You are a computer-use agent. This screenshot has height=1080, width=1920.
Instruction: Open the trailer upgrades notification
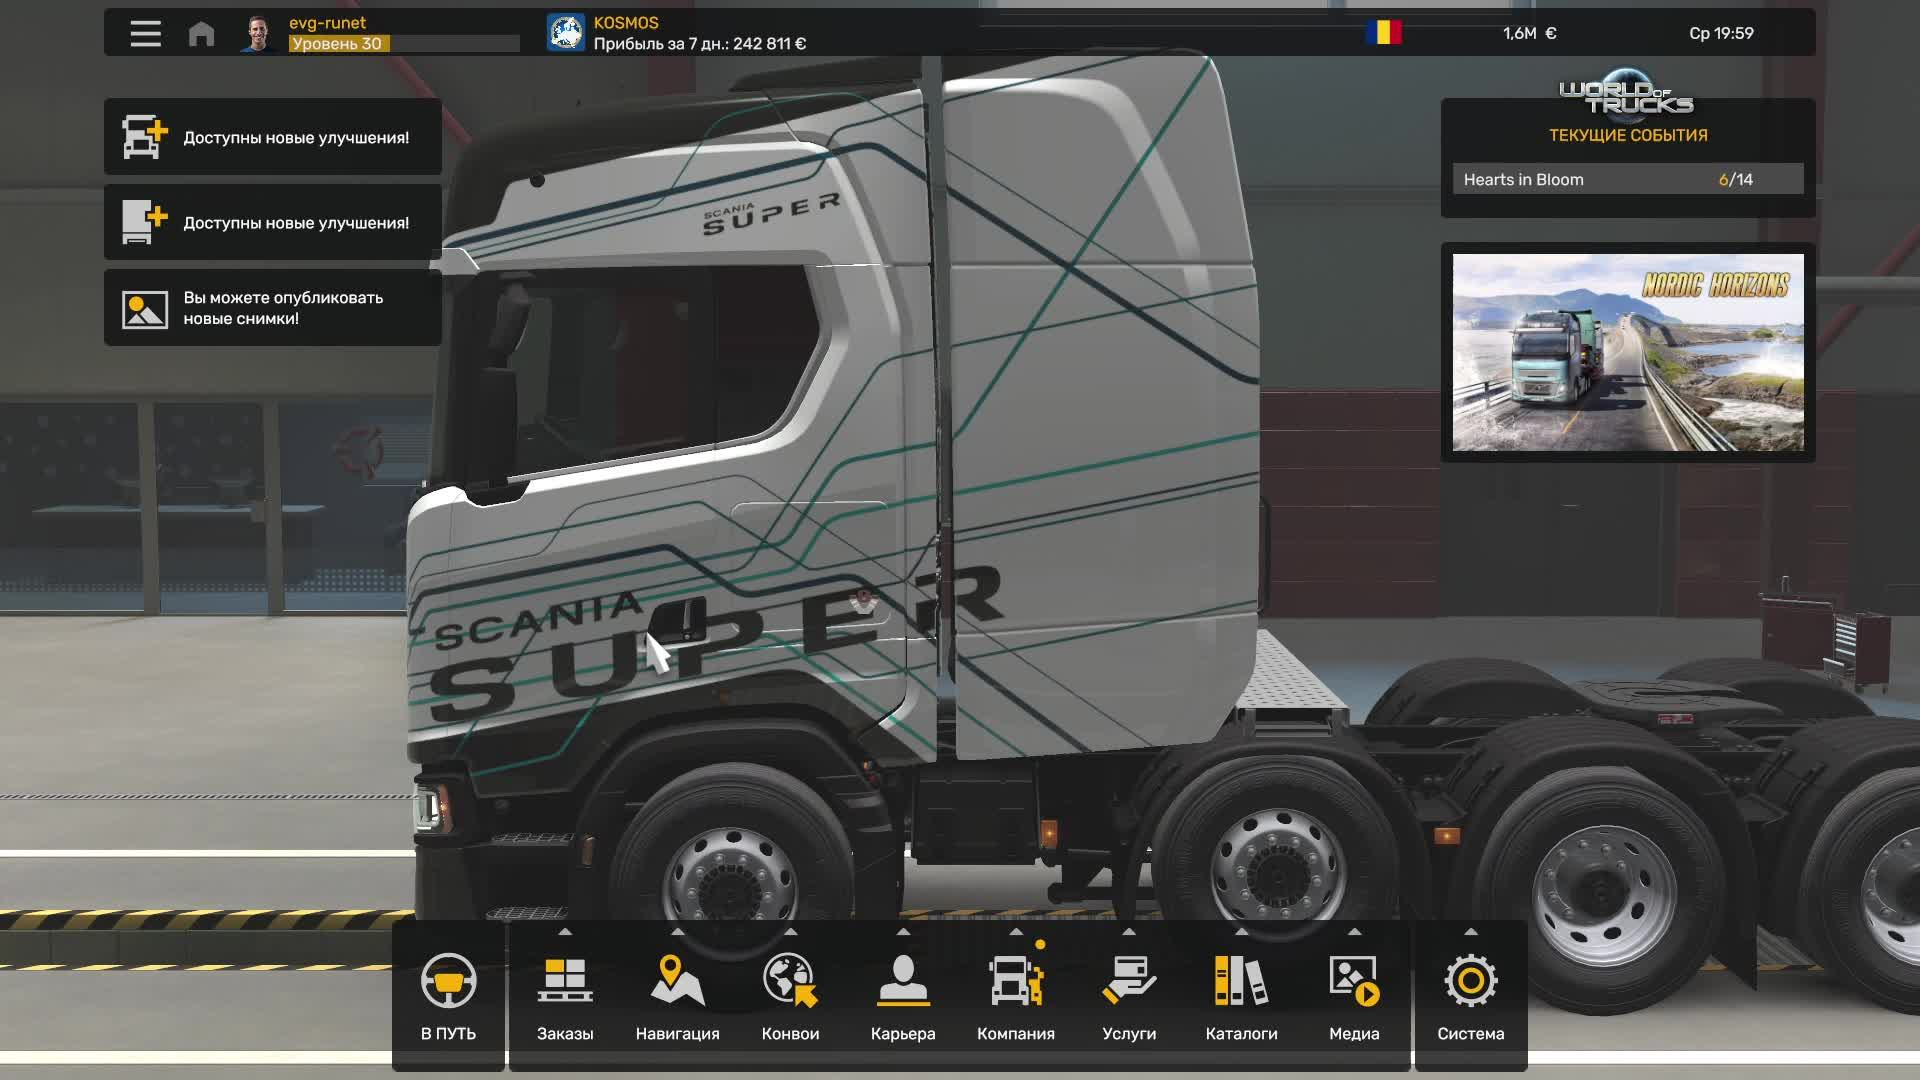[x=273, y=222]
